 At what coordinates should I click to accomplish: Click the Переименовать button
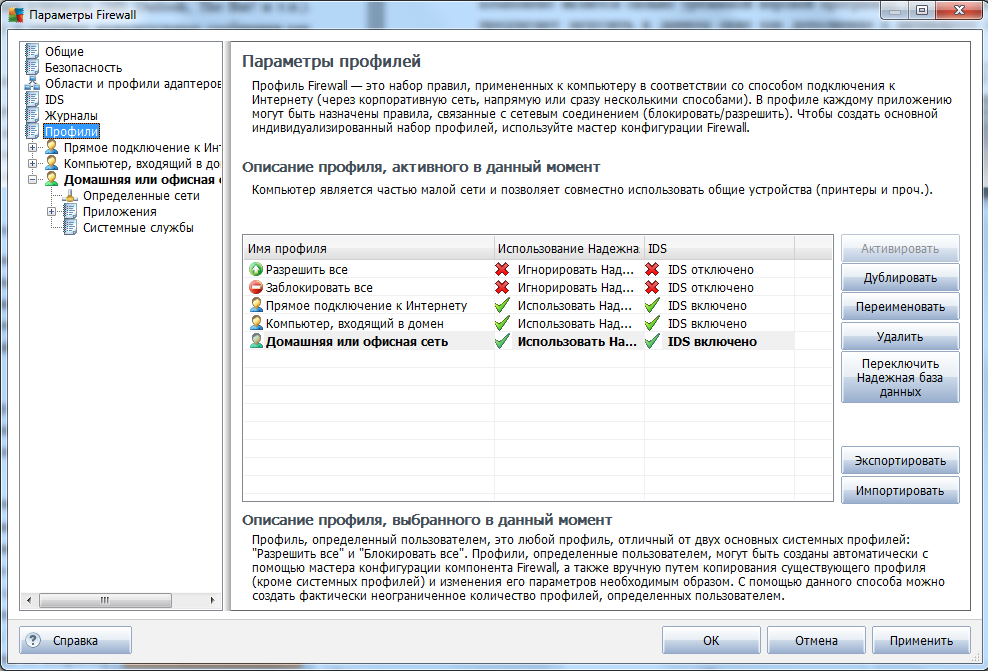click(x=900, y=307)
